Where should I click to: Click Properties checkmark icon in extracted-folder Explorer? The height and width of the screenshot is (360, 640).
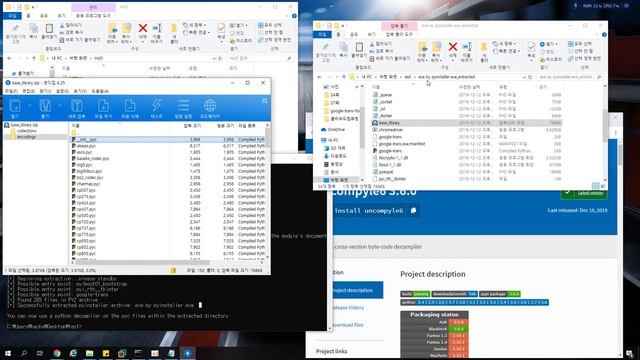click(x=531, y=47)
